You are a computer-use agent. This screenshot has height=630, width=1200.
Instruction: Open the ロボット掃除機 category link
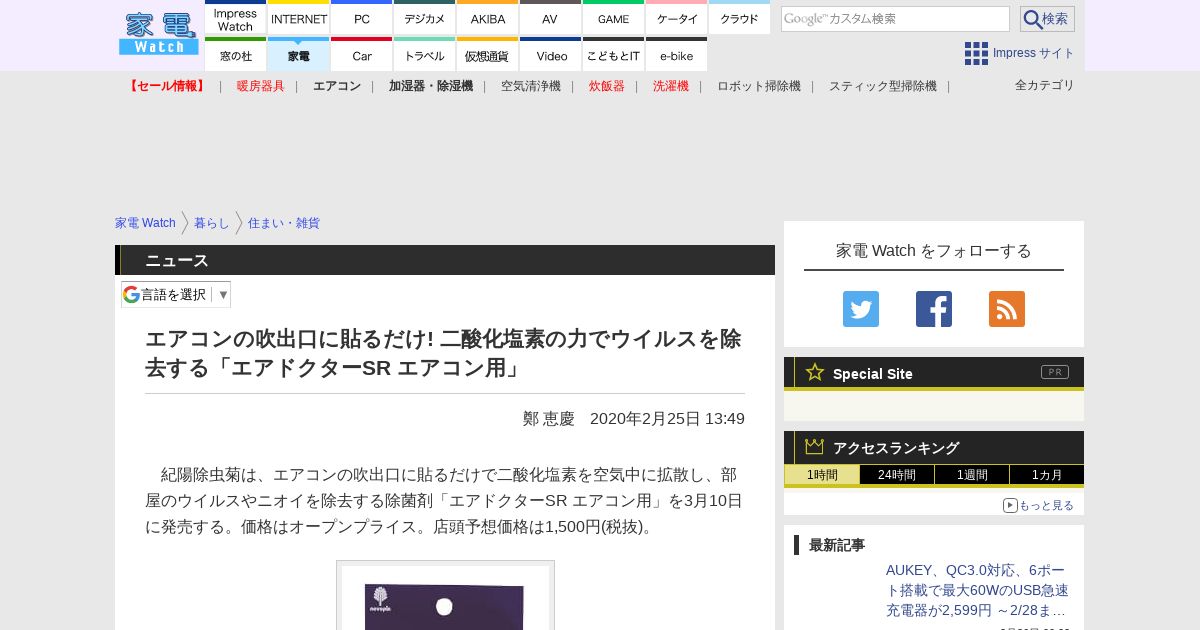coord(759,86)
